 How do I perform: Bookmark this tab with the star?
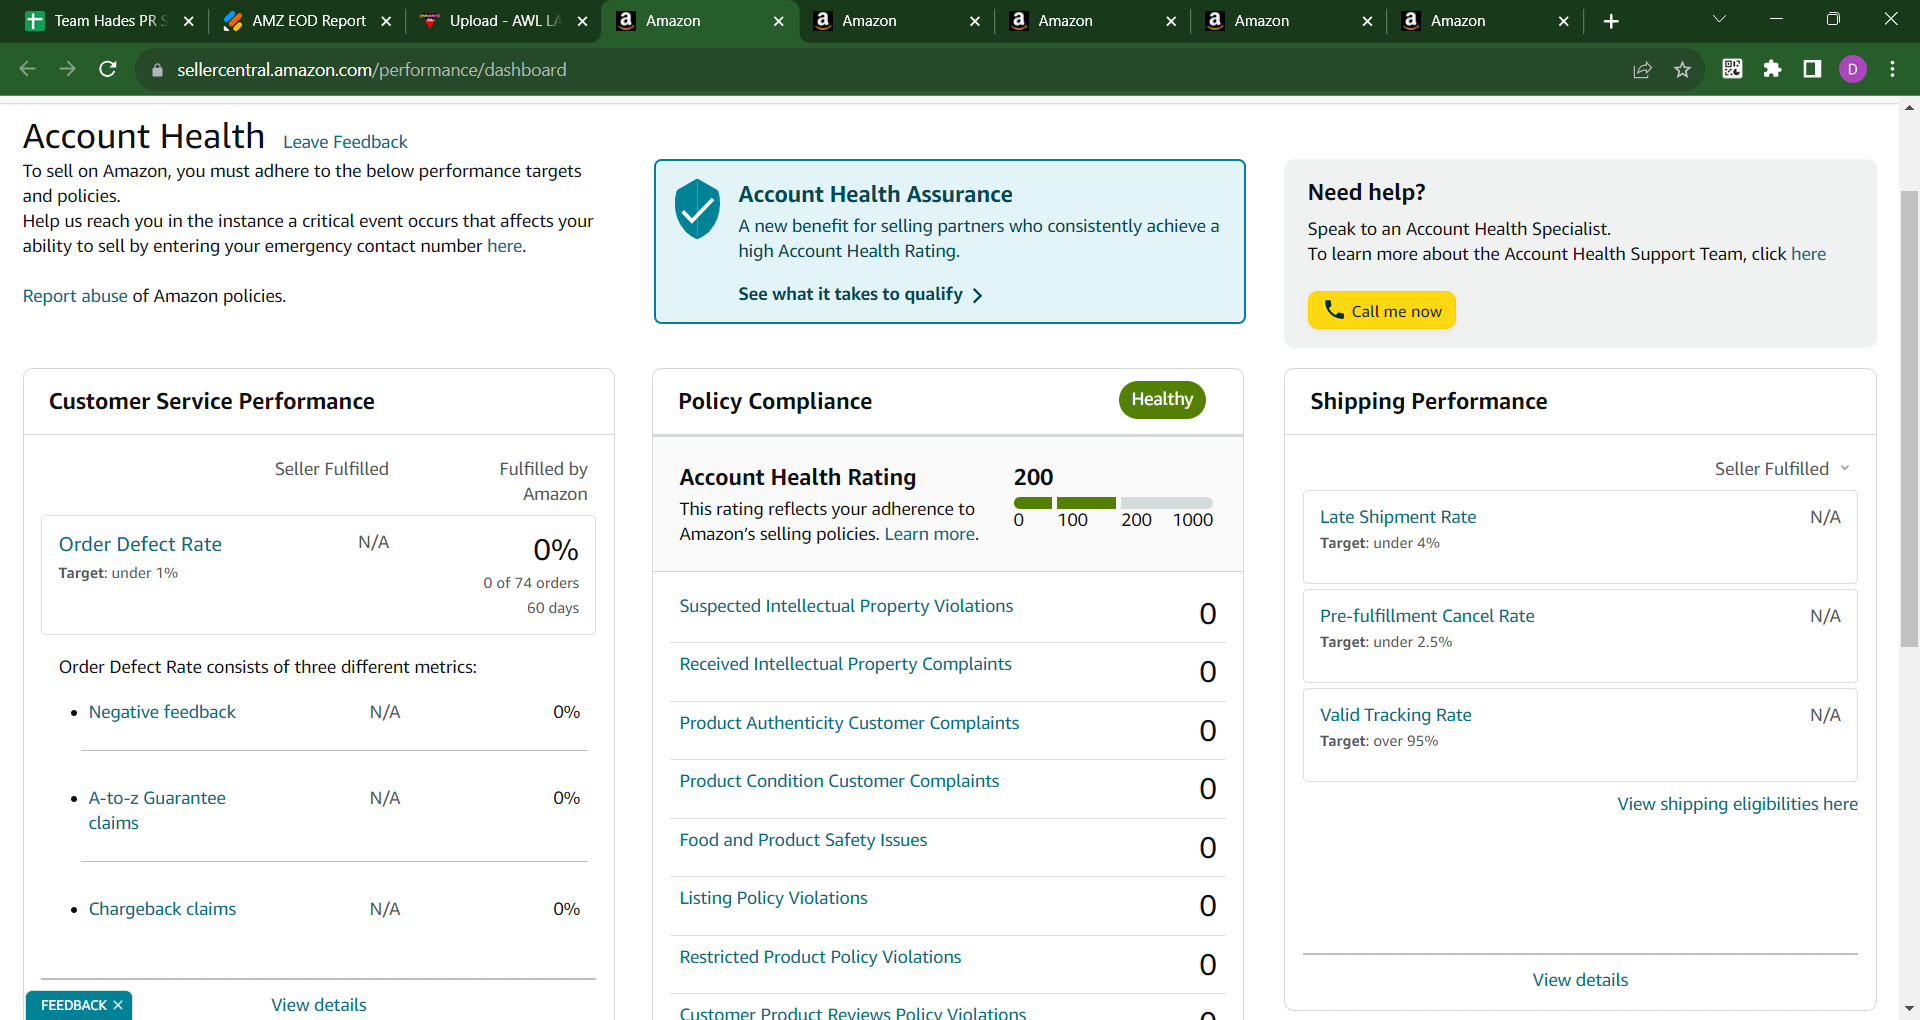click(1682, 70)
